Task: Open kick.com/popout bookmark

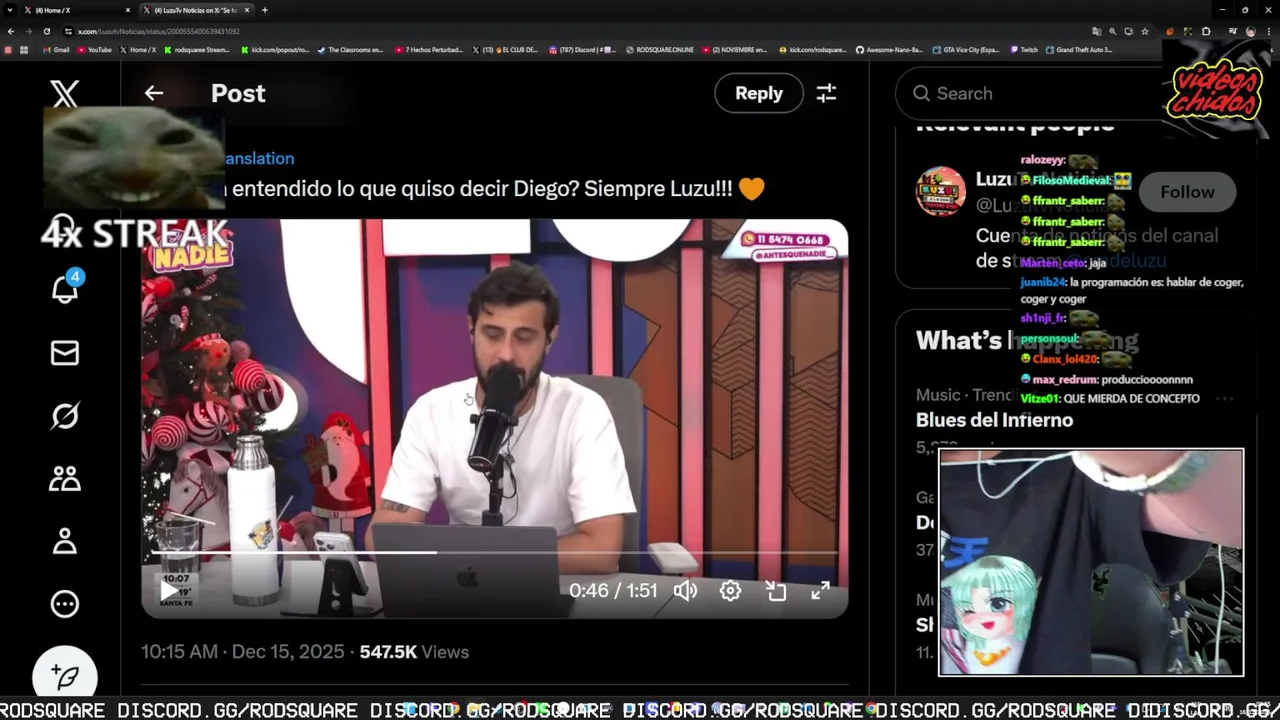Action: pos(275,50)
